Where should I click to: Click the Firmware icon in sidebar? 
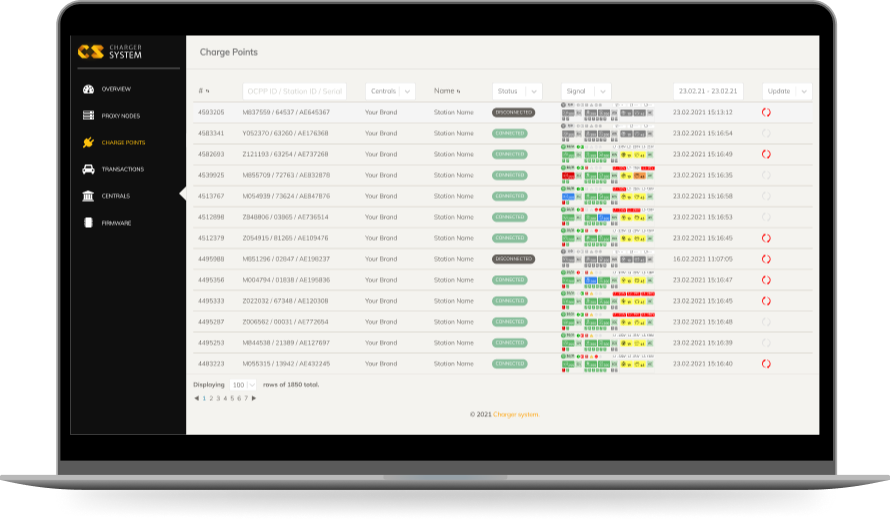[x=88, y=223]
